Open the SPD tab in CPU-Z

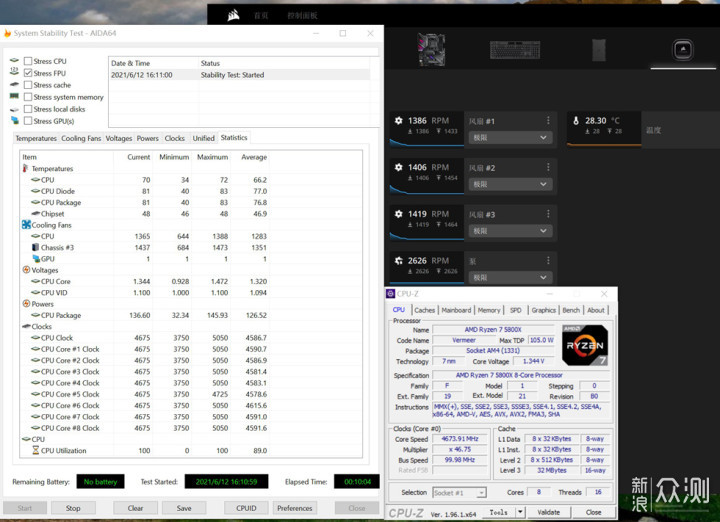(516, 310)
